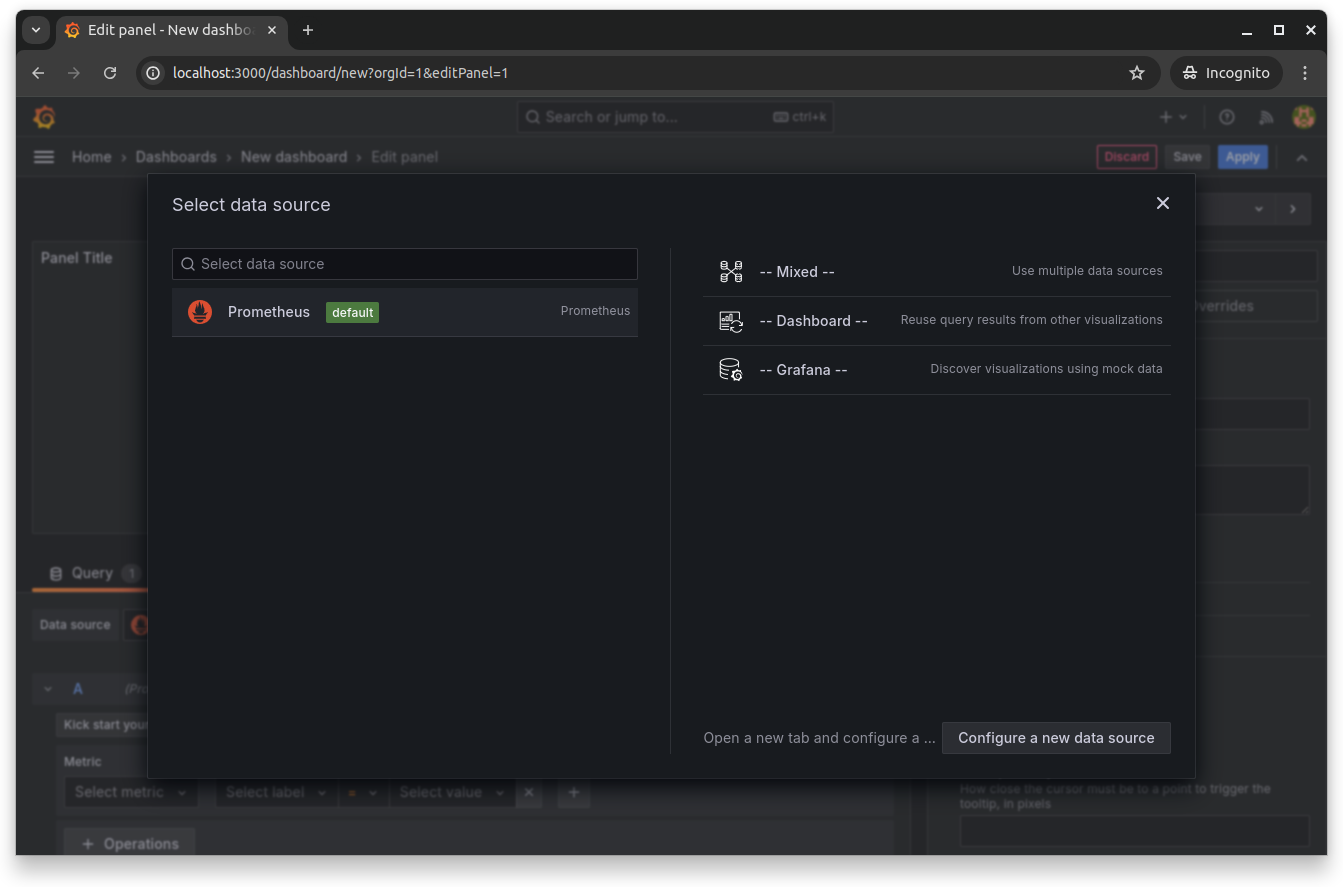Click the browser back arrow
The height and width of the screenshot is (887, 1343).
[x=38, y=73]
